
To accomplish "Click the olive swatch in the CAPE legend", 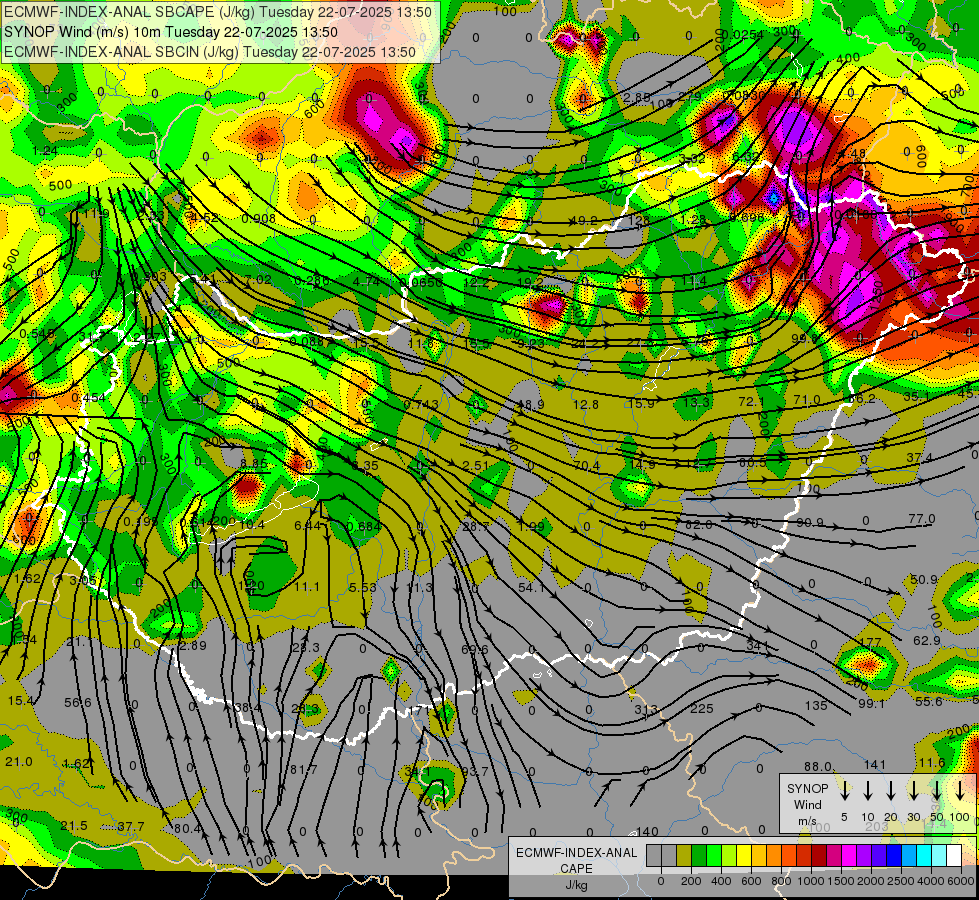I will coord(684,856).
